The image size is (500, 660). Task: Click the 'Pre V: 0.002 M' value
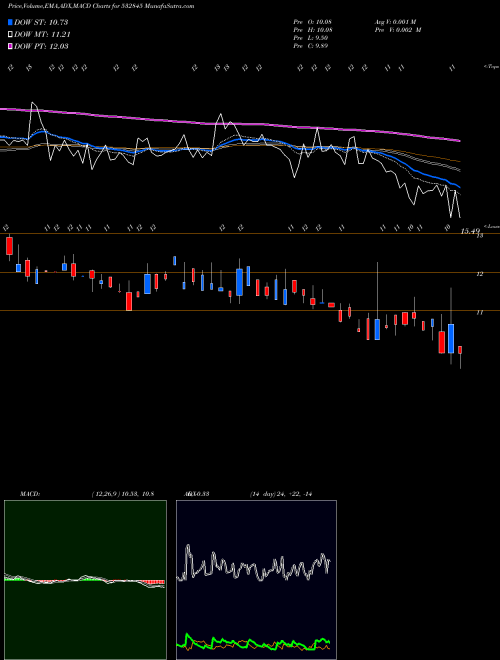tap(398, 29)
